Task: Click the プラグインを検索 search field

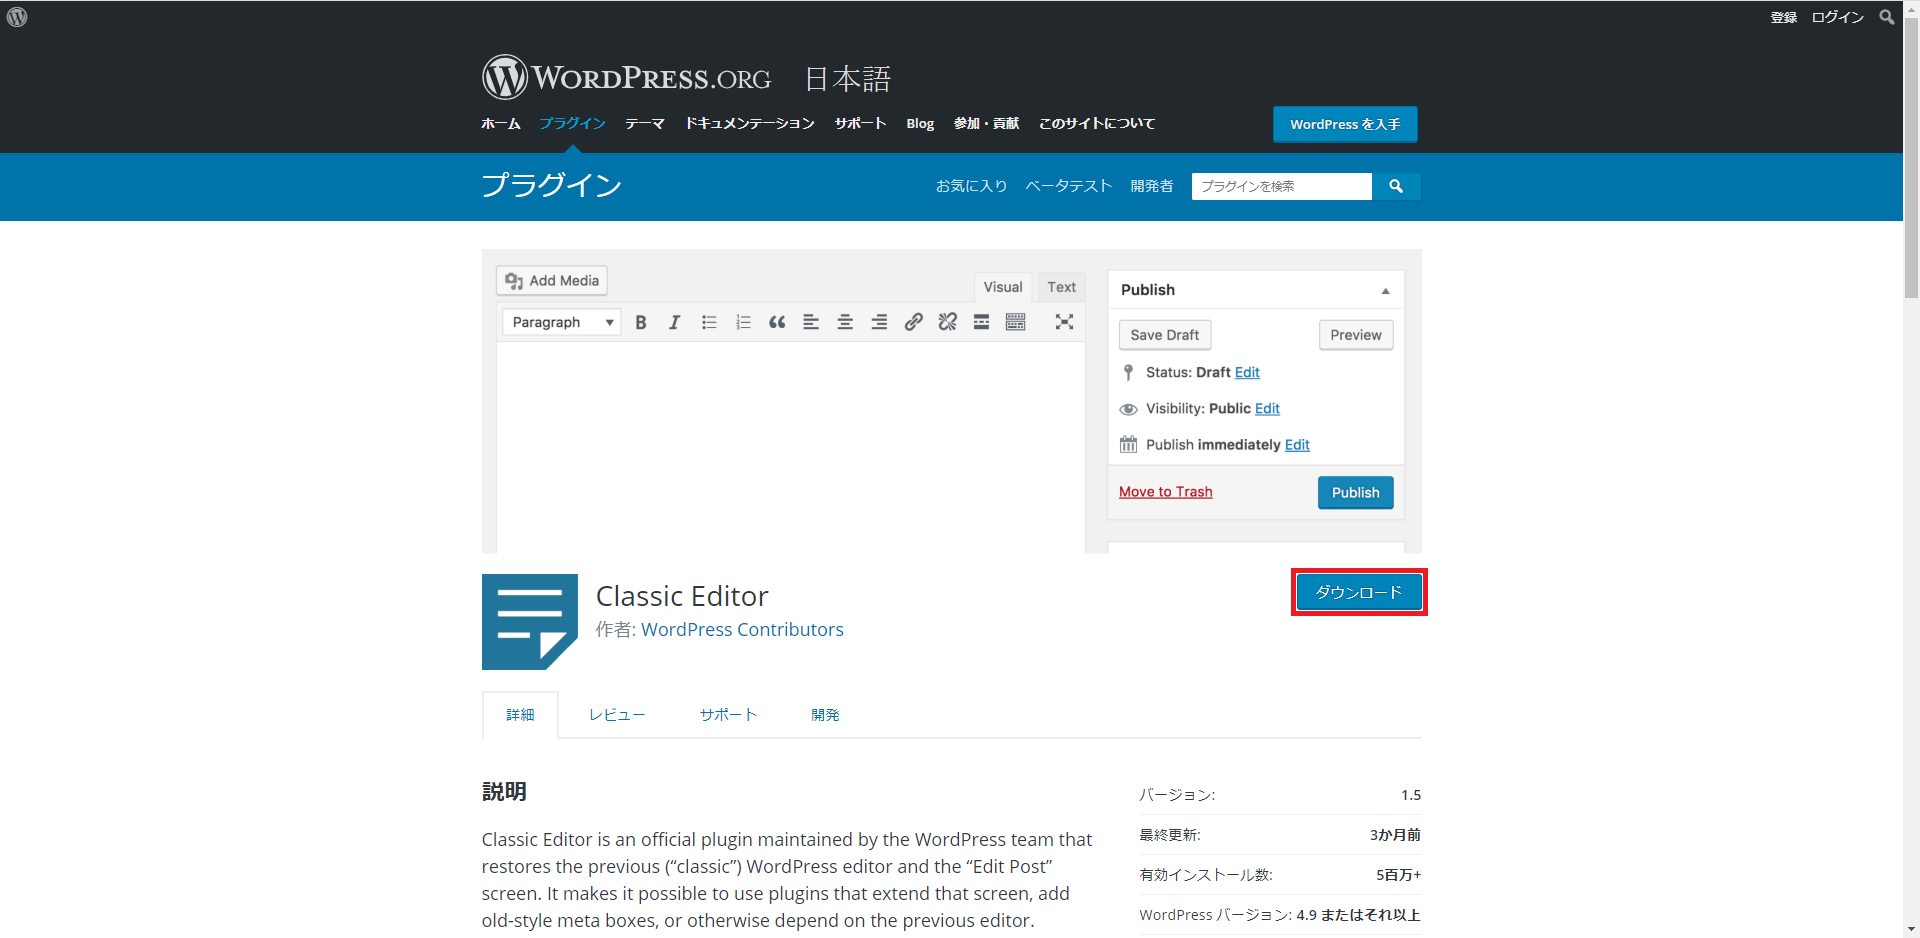Action: pos(1281,186)
